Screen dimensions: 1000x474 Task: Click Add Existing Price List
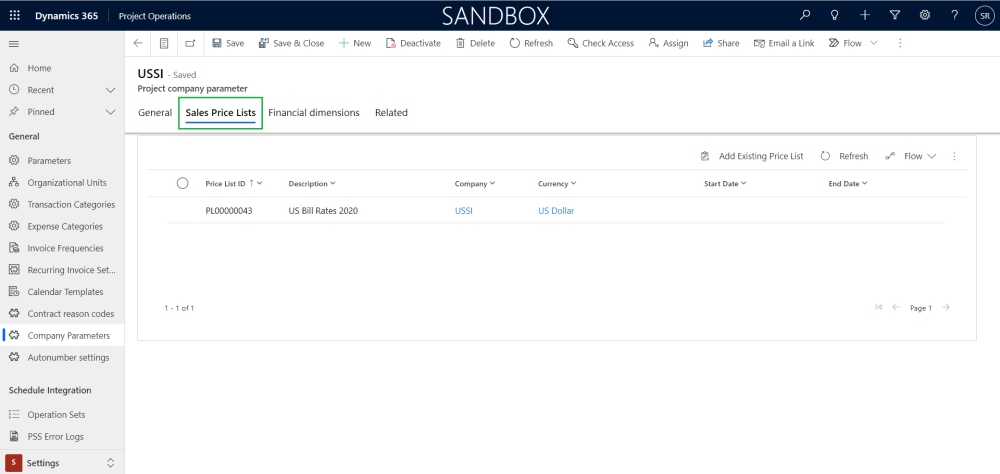751,156
